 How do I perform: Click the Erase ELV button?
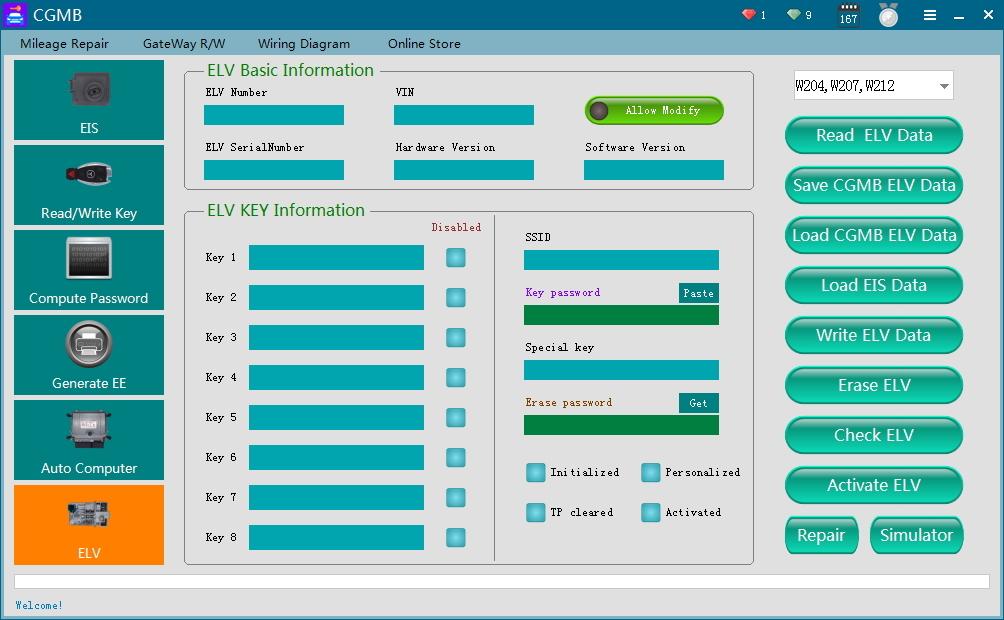pyautogui.click(x=873, y=385)
